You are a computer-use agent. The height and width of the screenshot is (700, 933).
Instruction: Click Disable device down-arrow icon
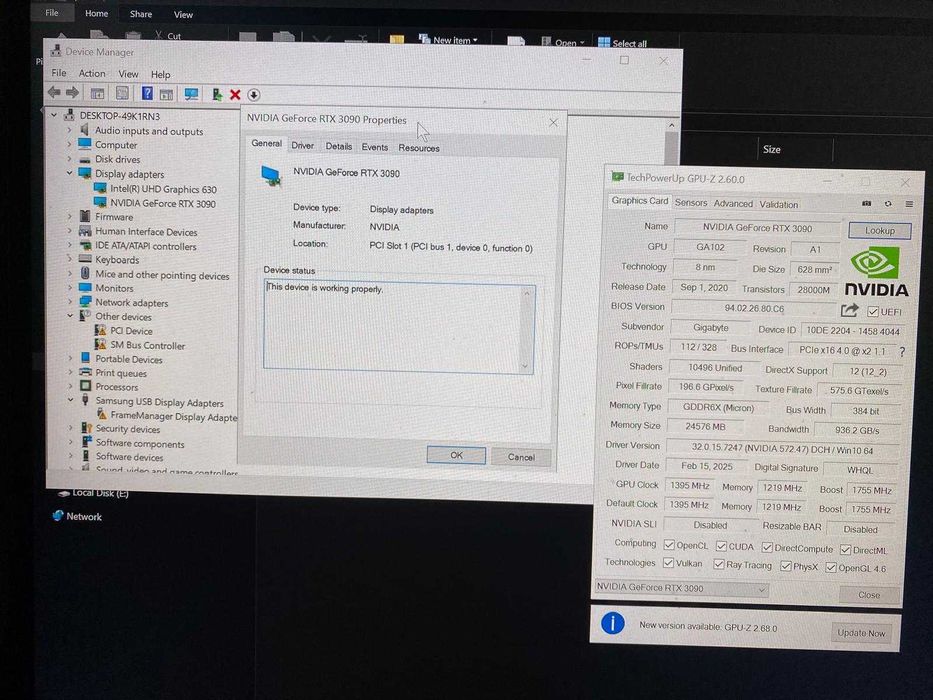pyautogui.click(x=253, y=95)
